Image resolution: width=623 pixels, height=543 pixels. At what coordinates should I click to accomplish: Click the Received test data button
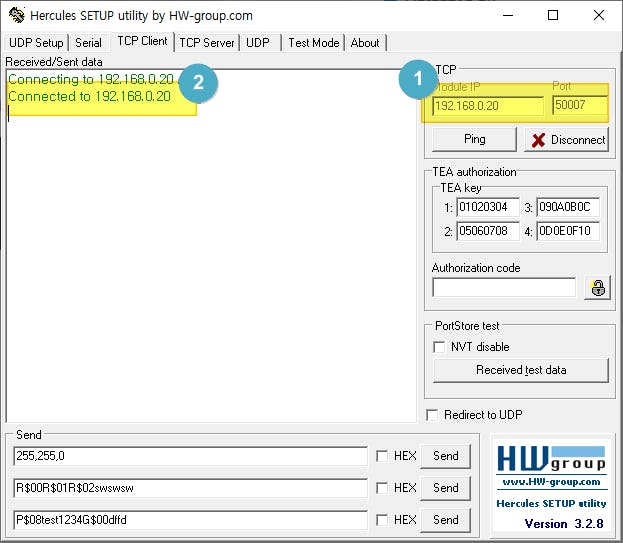pyautogui.click(x=521, y=370)
